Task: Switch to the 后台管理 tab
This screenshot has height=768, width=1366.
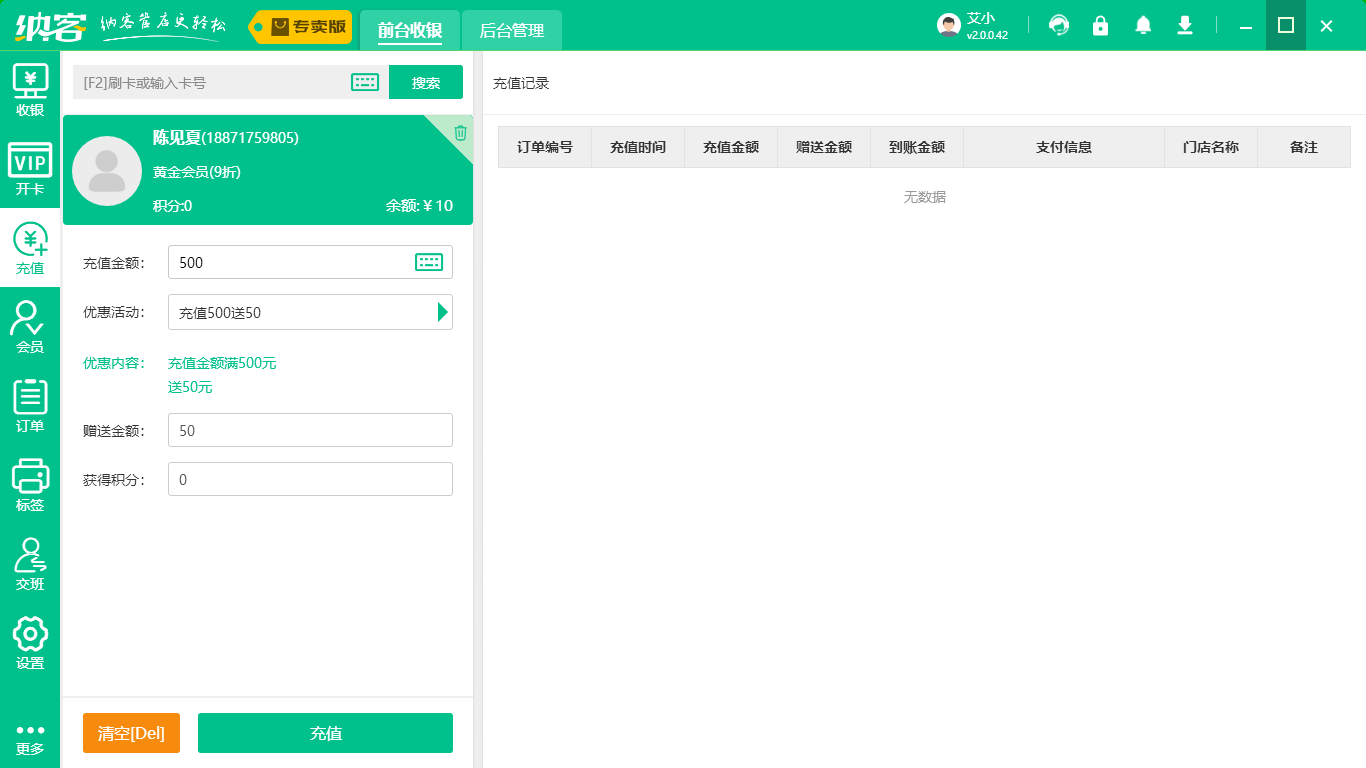Action: 511,30
